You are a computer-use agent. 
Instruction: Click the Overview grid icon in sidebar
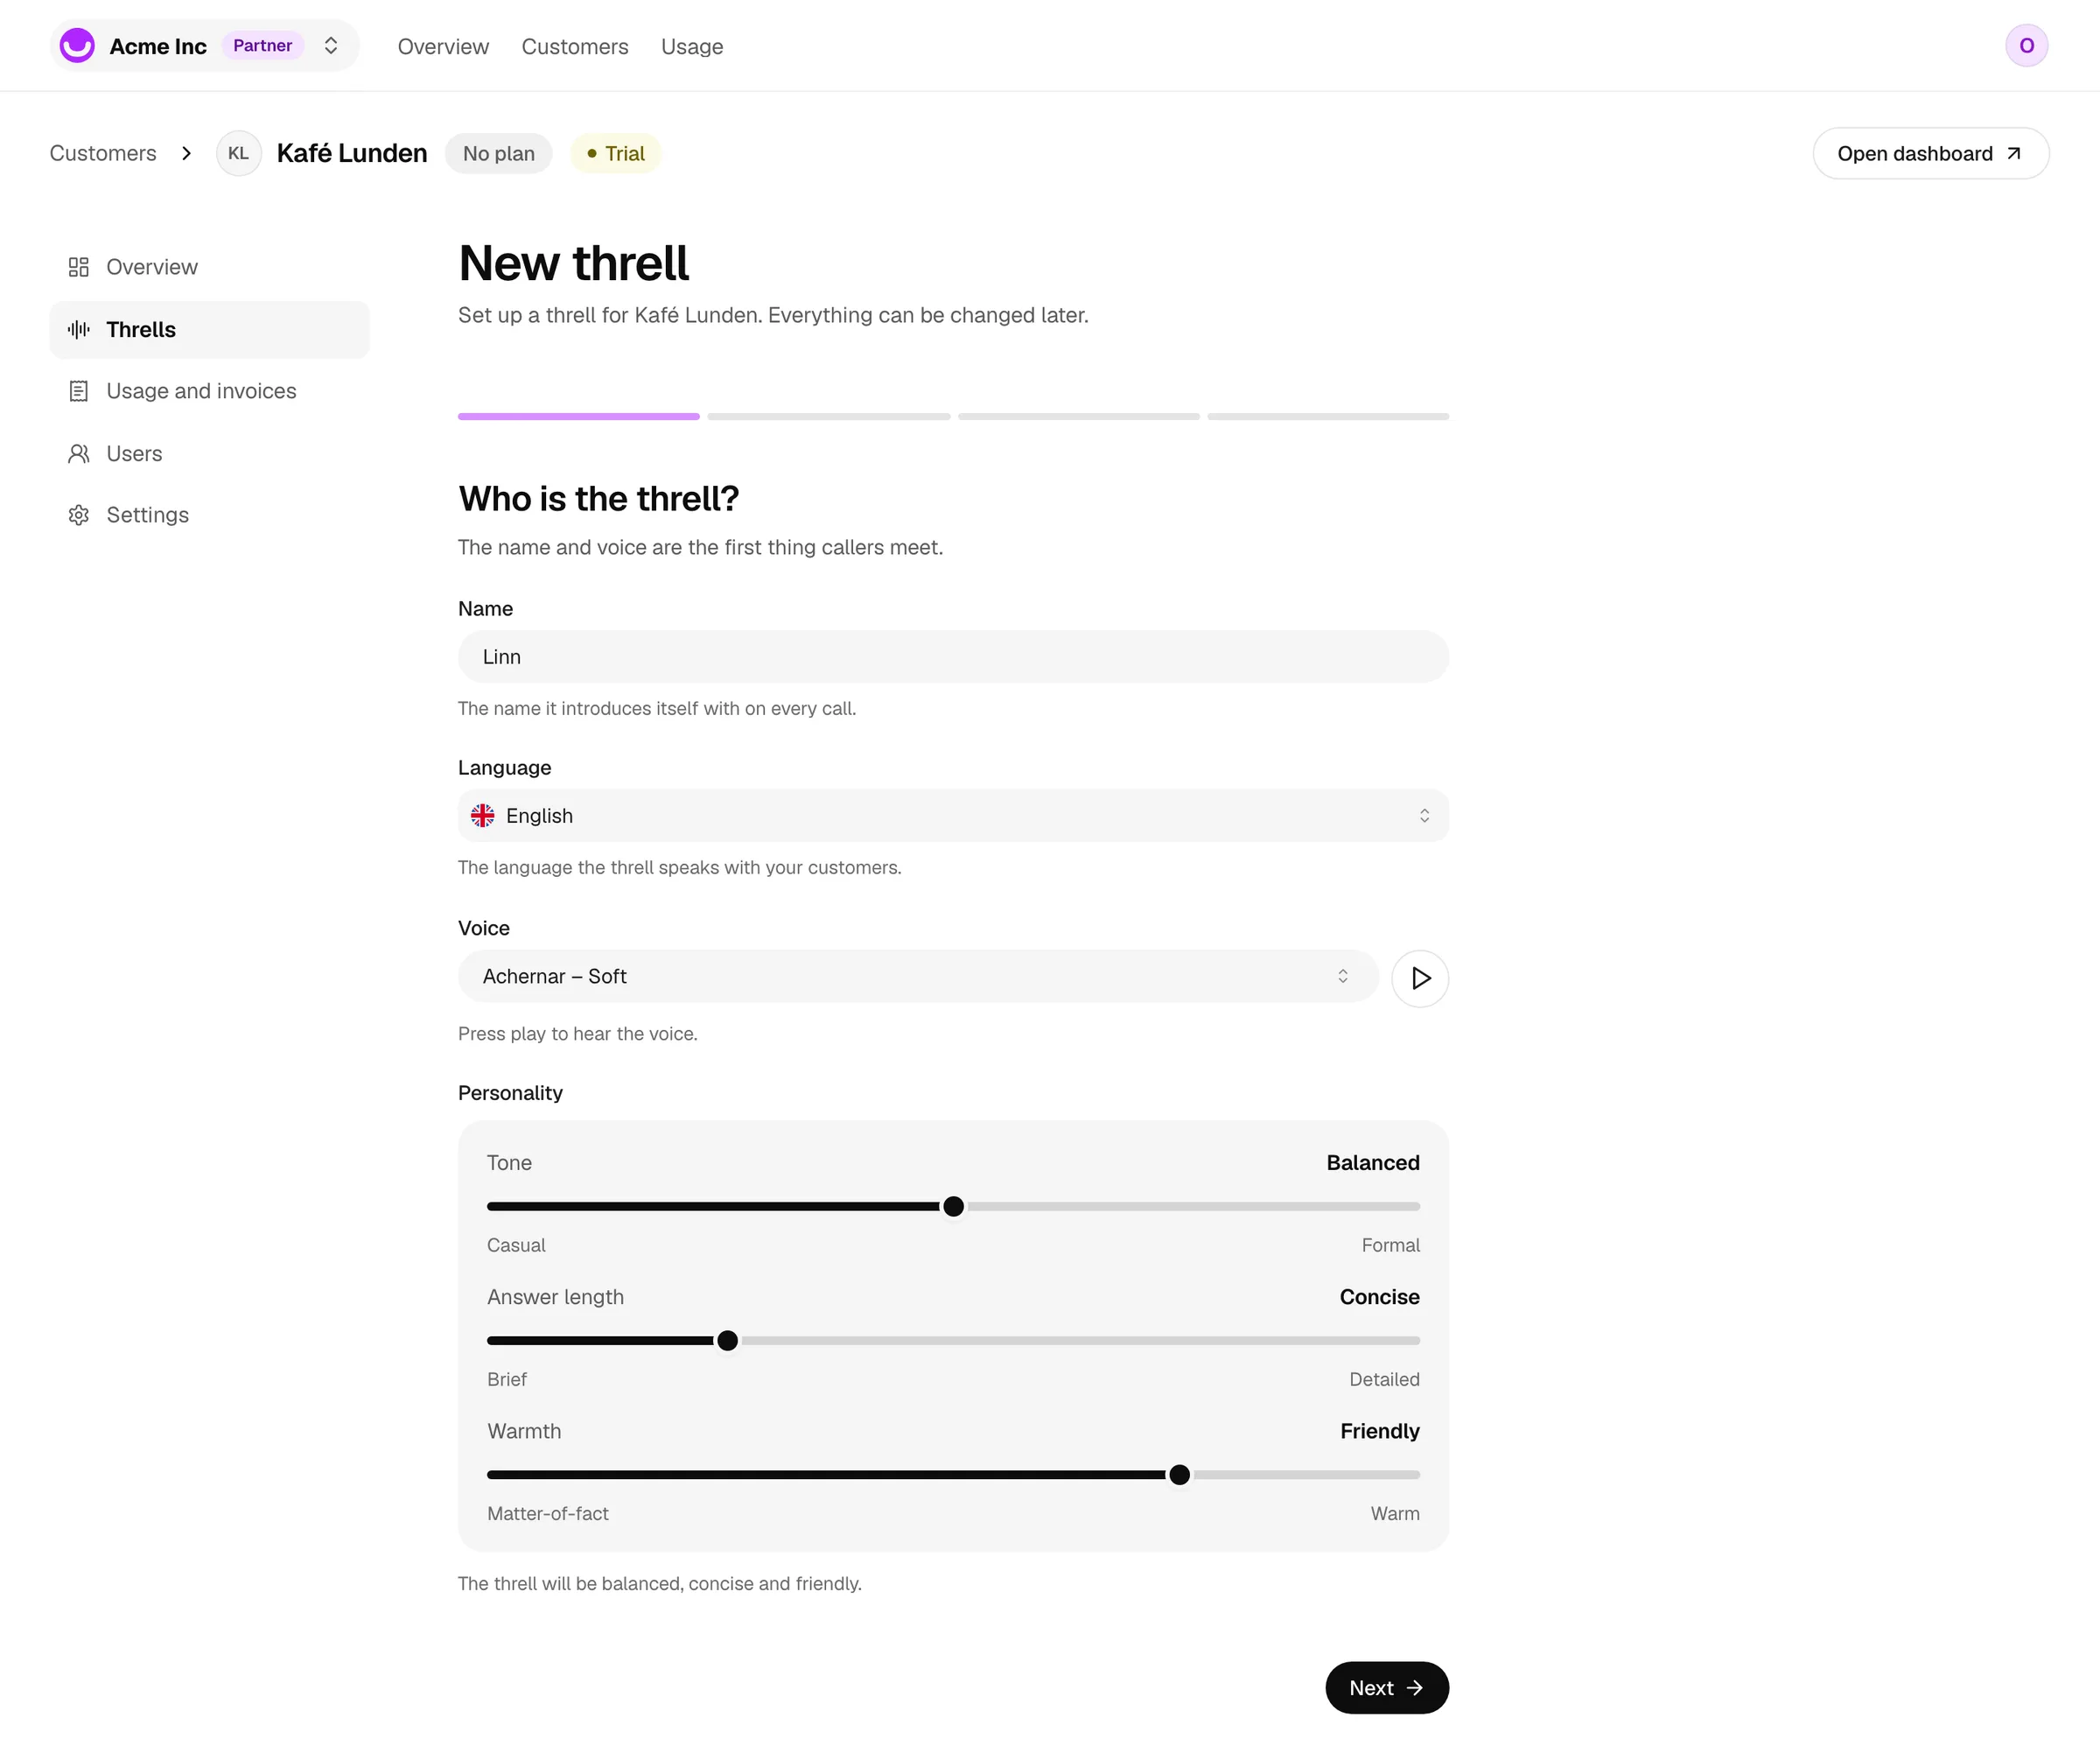79,267
